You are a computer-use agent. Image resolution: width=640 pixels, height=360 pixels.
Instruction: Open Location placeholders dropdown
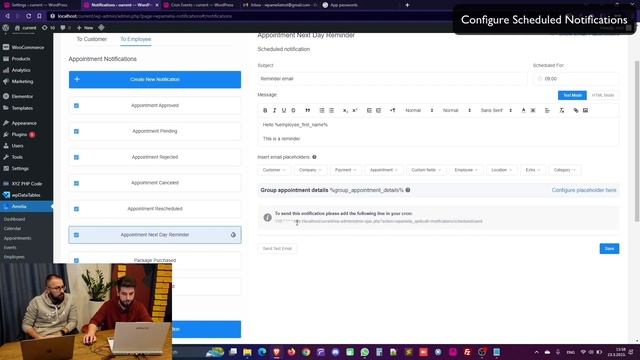pyautogui.click(x=502, y=170)
